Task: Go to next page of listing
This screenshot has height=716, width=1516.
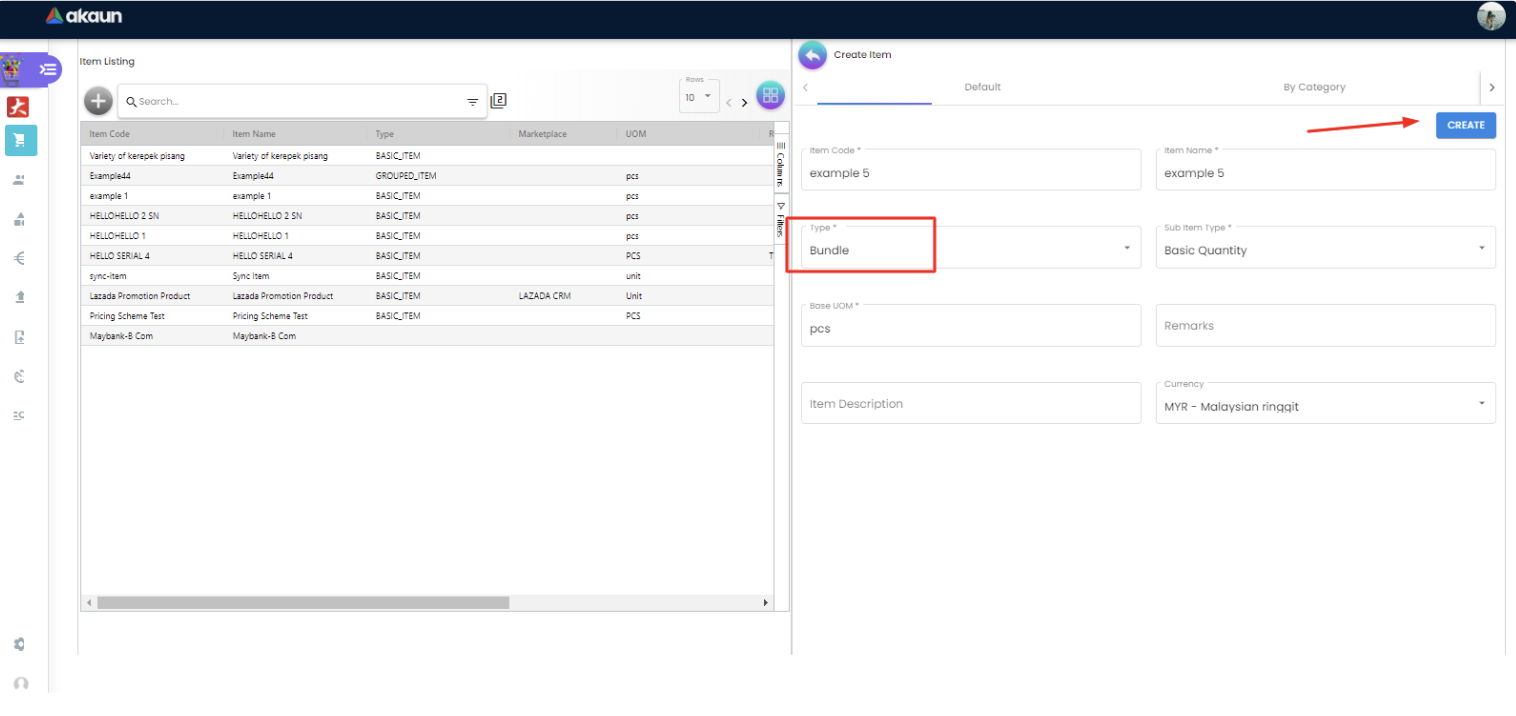Action: (744, 102)
